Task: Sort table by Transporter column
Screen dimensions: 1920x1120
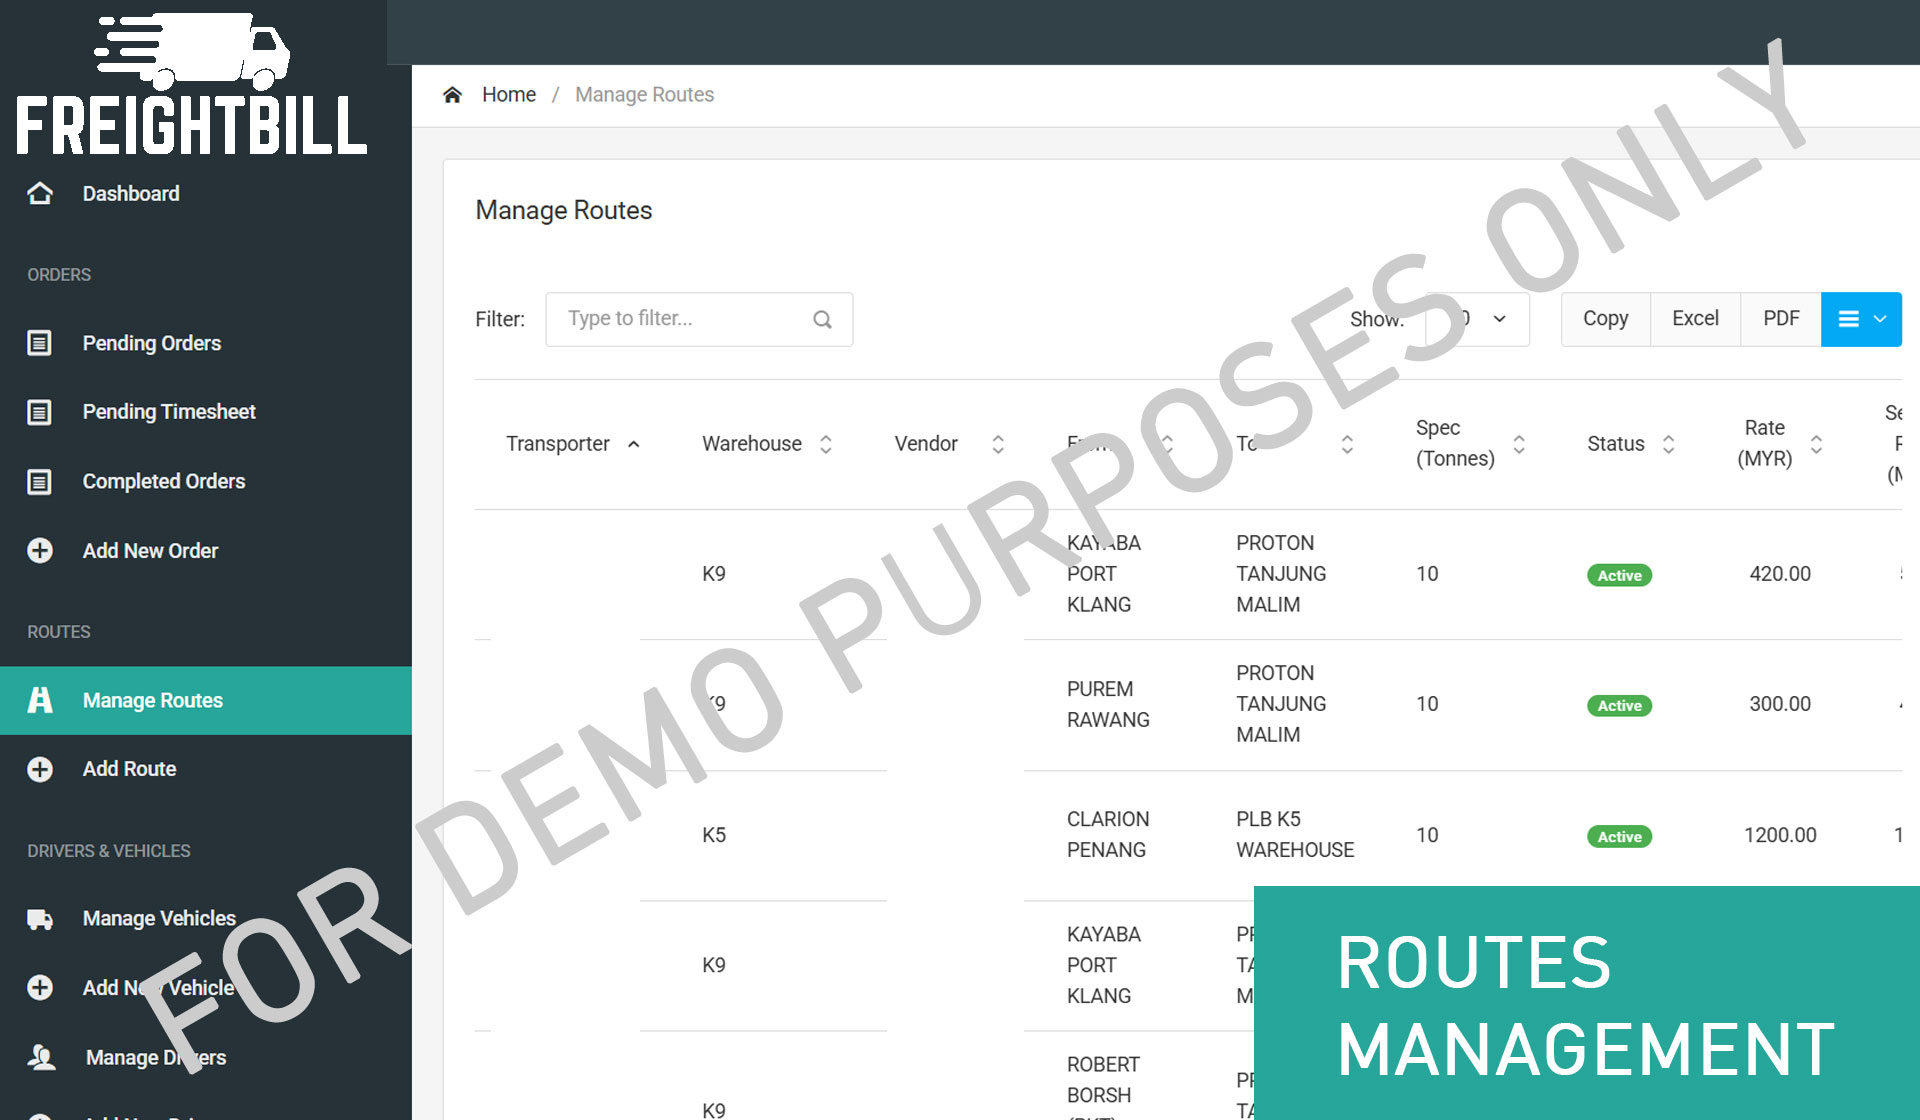Action: (572, 444)
